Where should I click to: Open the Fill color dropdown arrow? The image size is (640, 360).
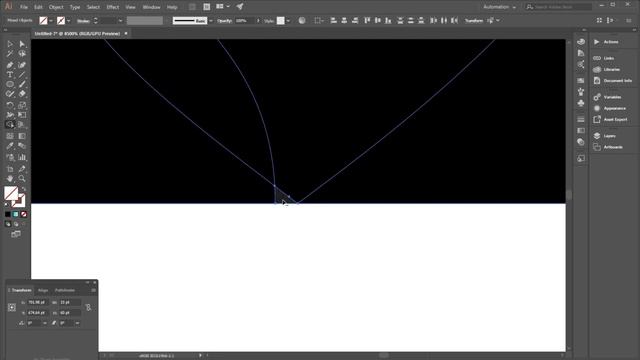51,20
